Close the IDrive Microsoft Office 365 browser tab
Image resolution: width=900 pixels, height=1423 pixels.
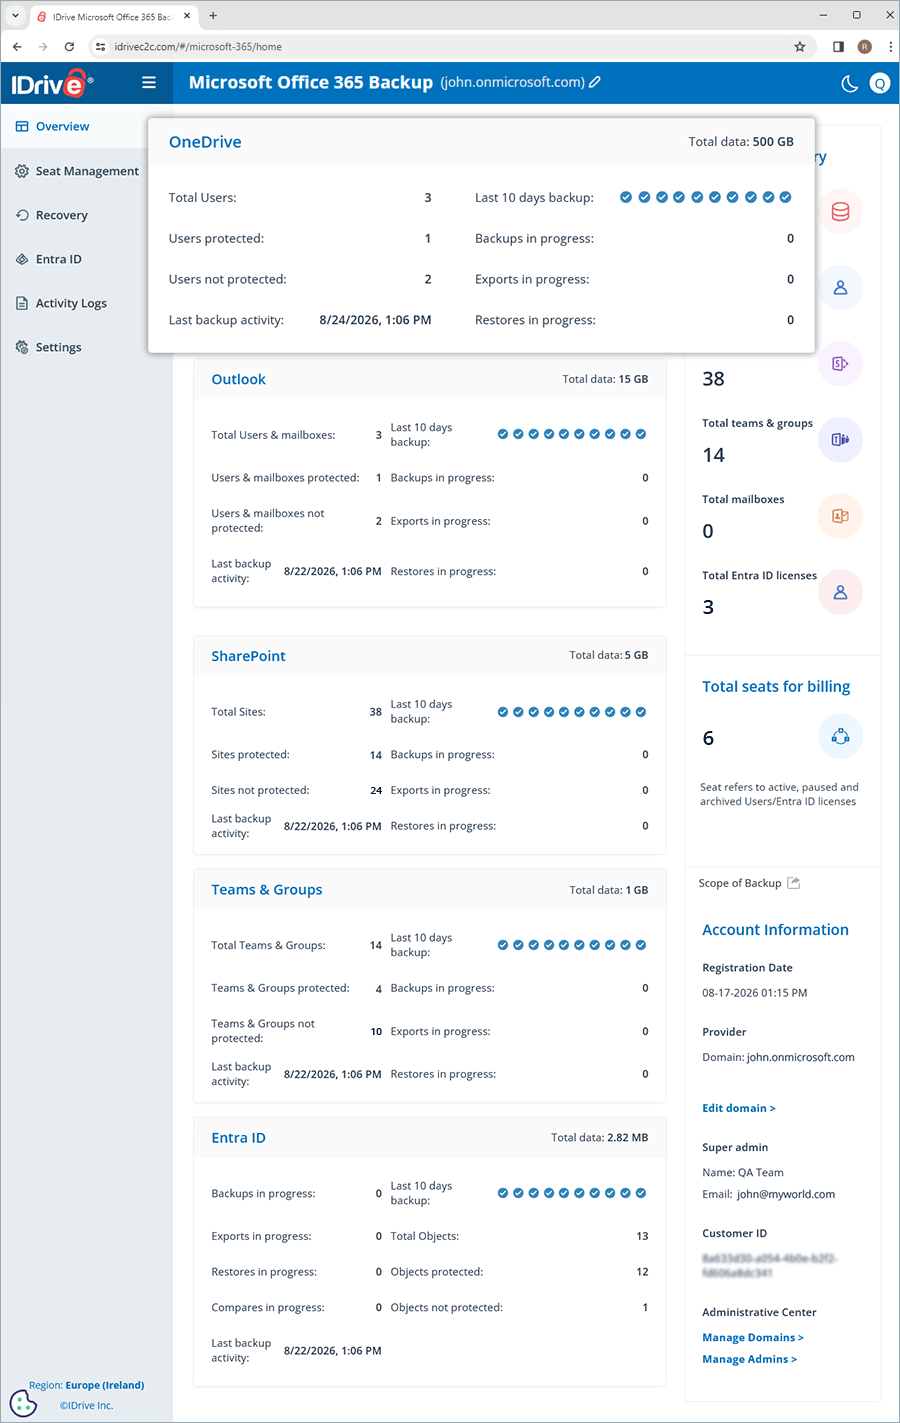[189, 16]
